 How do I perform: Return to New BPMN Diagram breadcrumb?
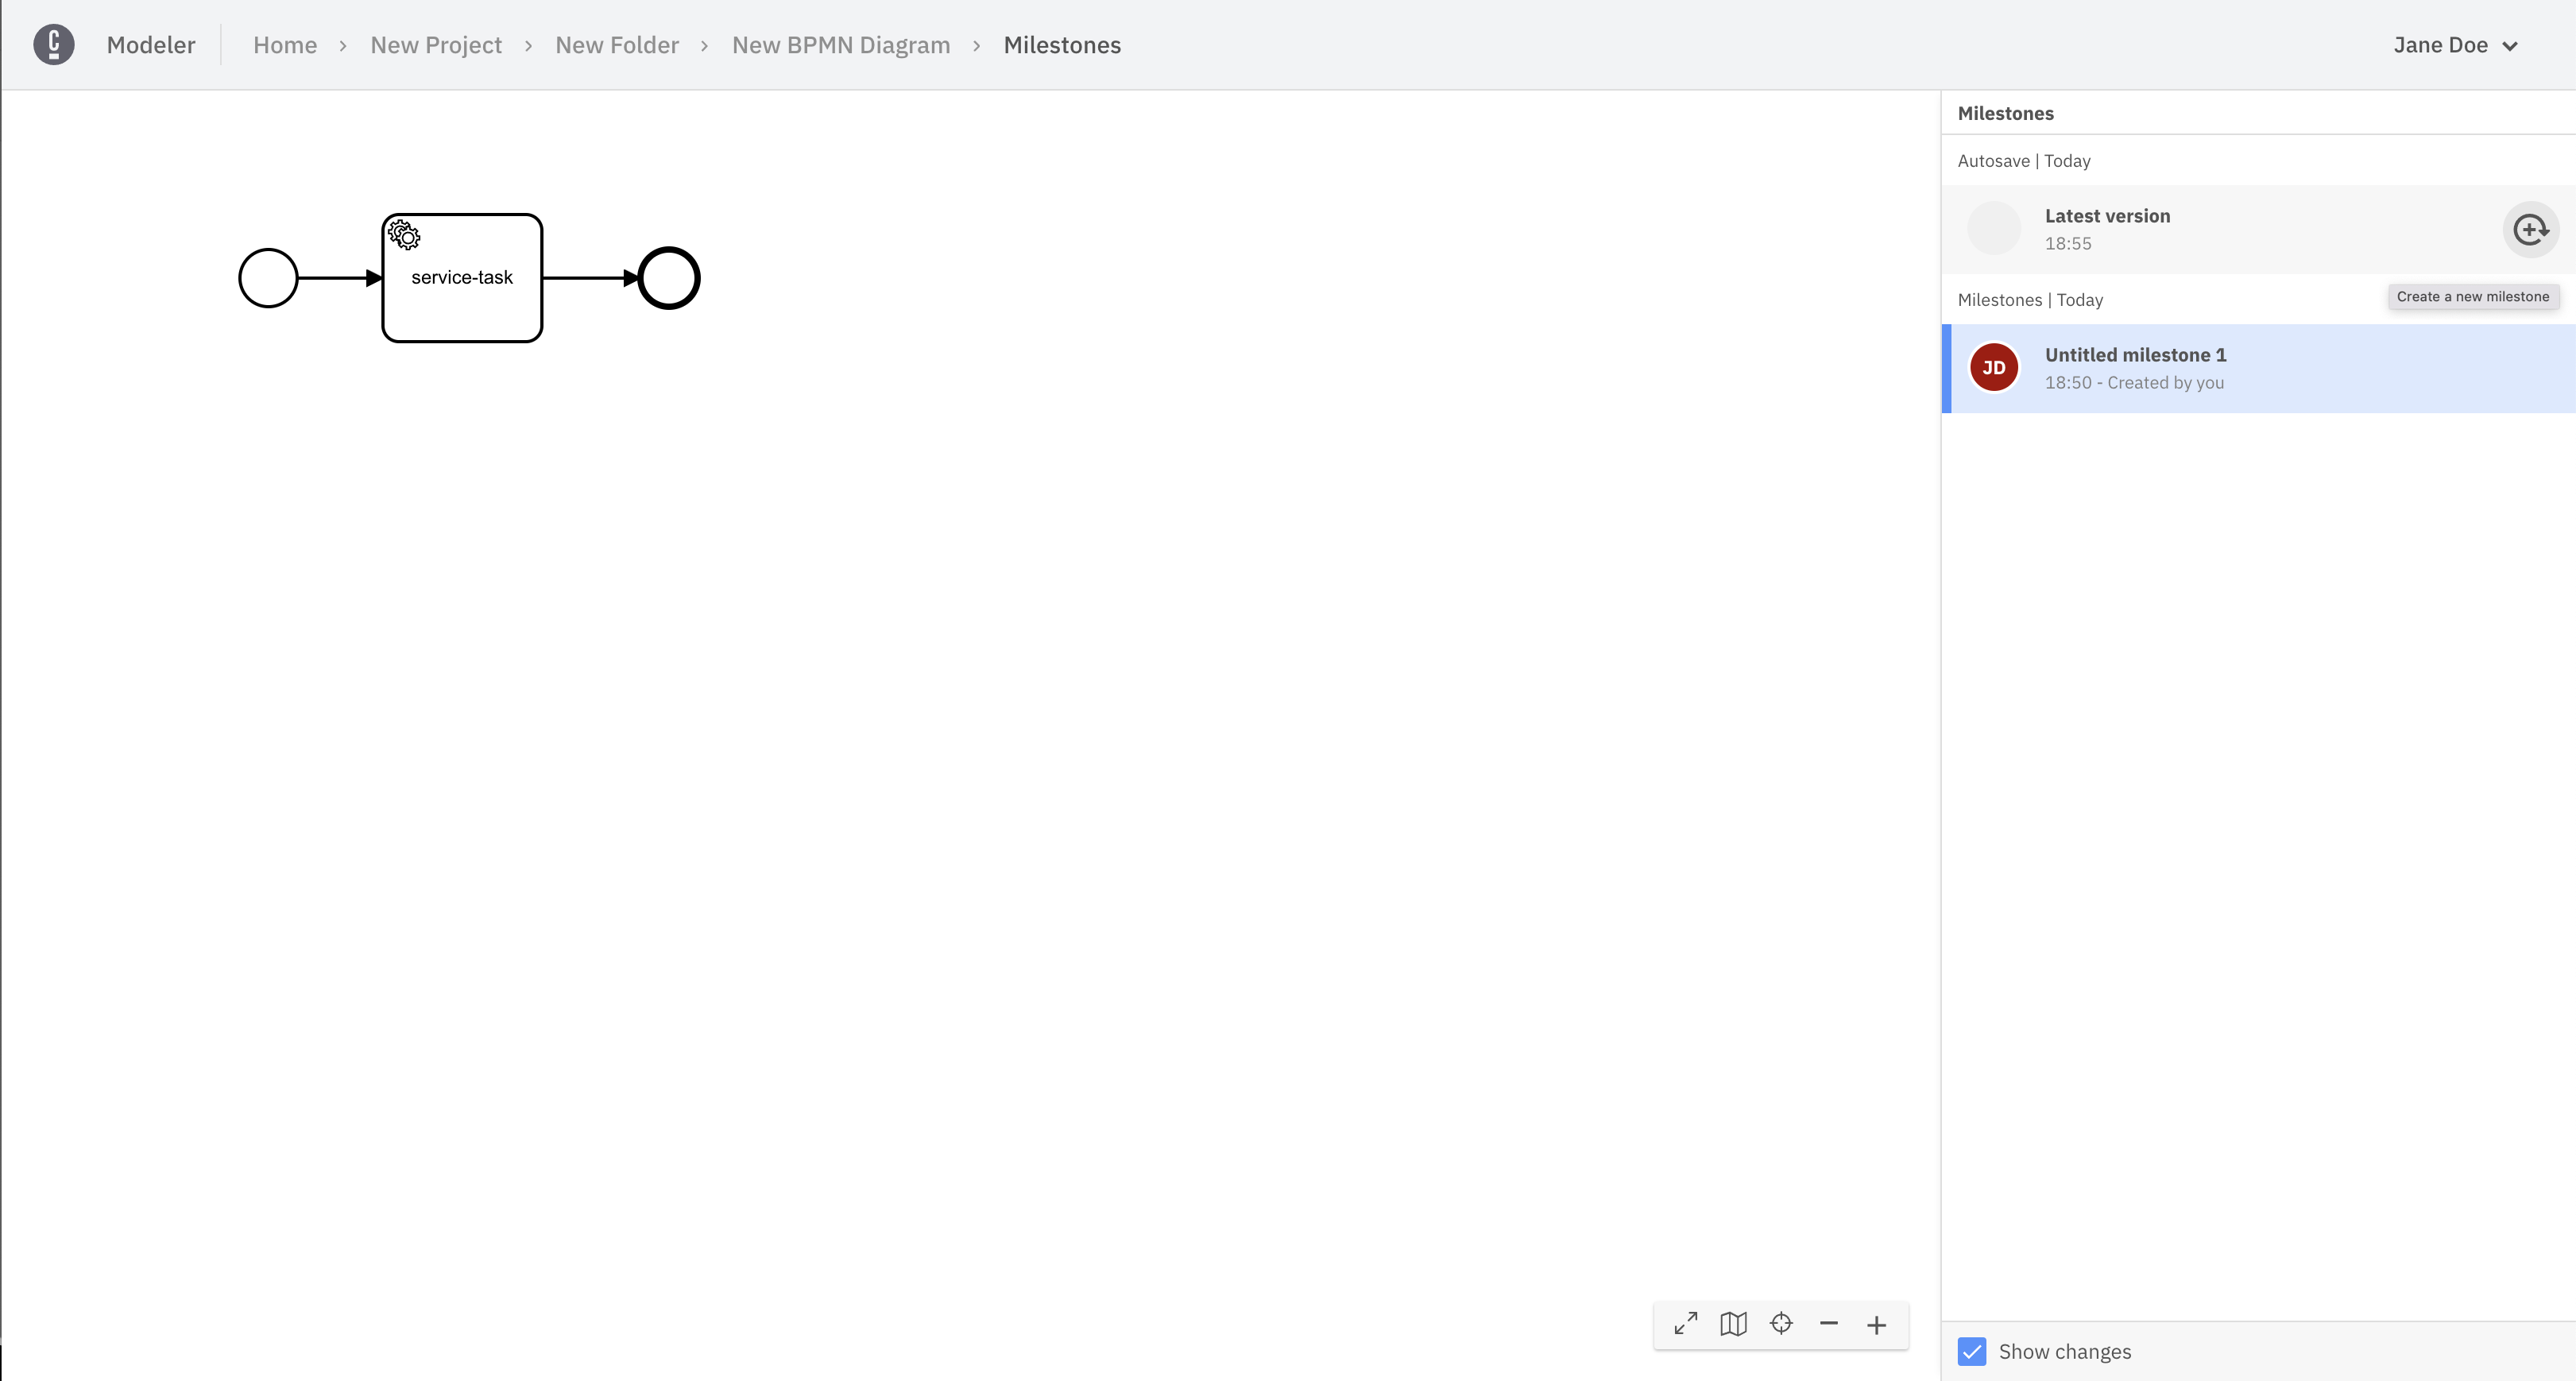pyautogui.click(x=840, y=45)
